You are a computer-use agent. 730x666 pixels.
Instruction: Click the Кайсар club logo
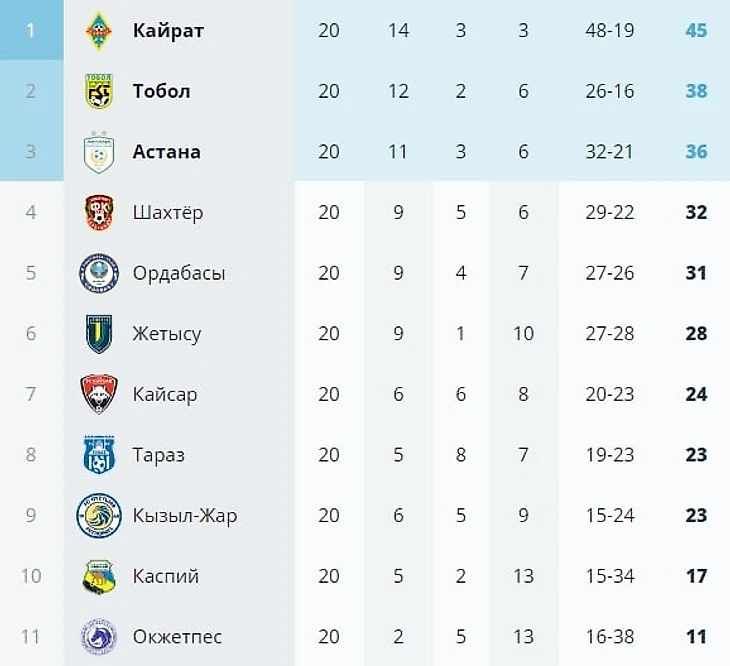[99, 395]
